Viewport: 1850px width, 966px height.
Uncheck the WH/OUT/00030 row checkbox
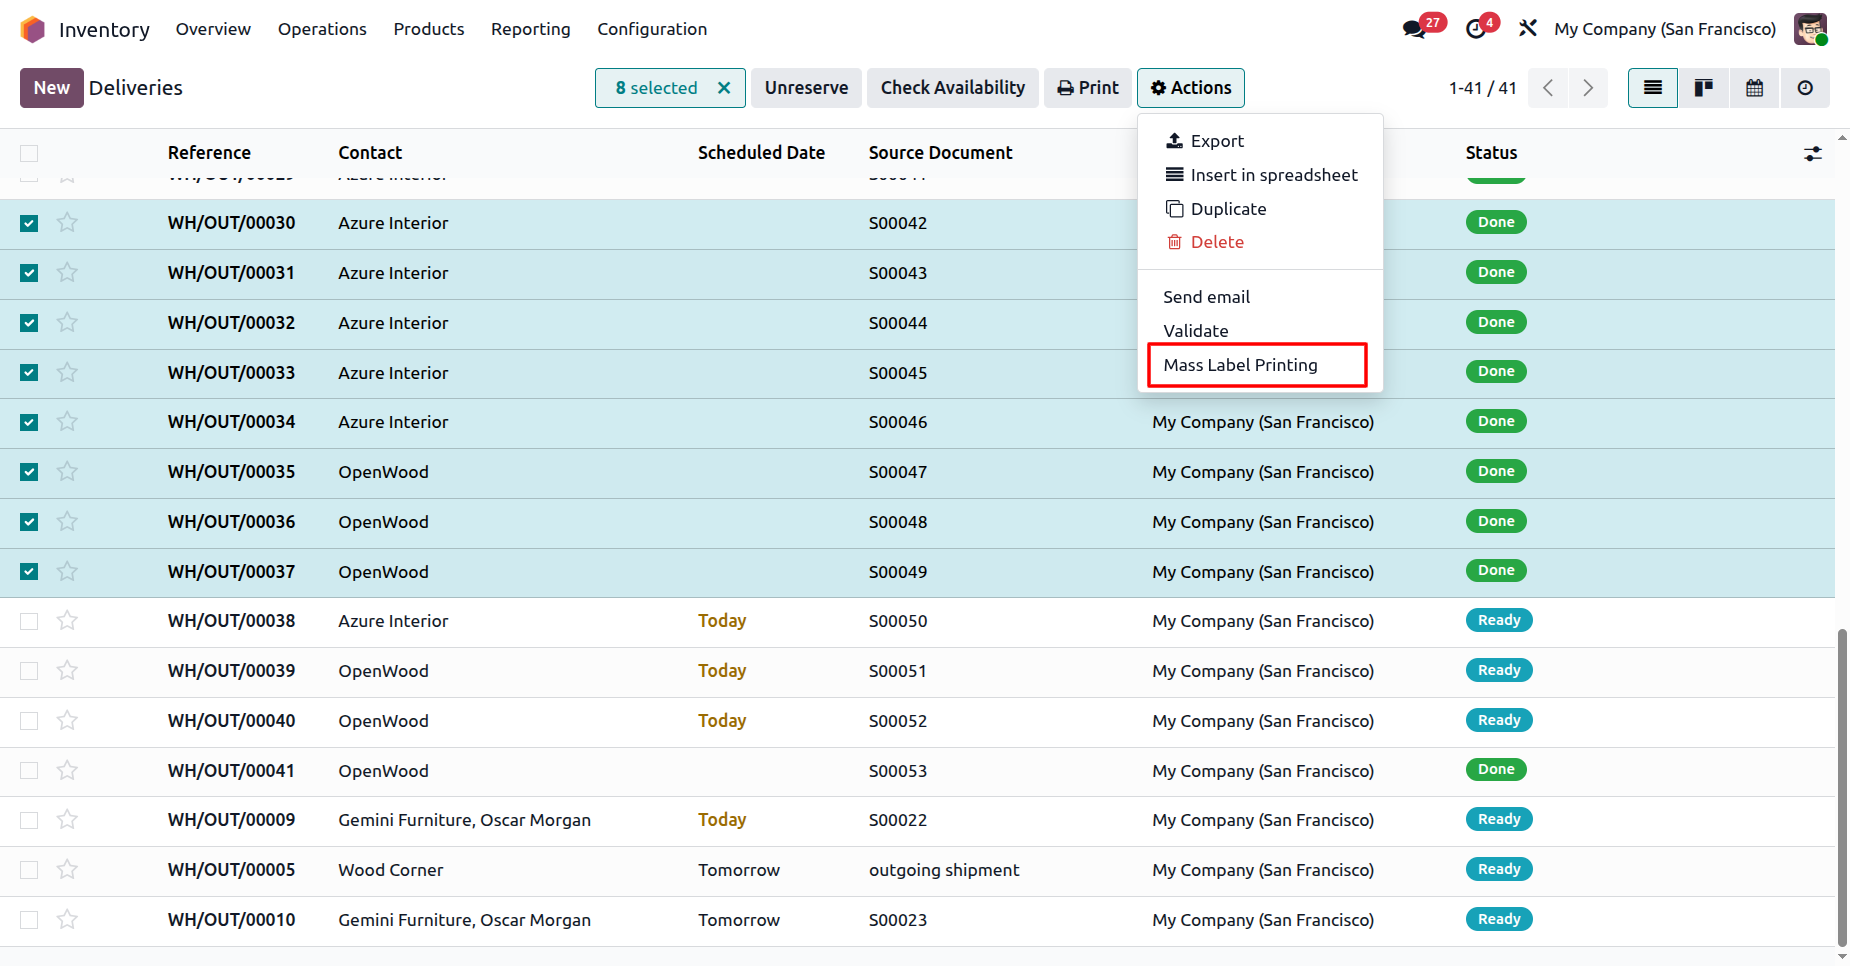pos(29,223)
